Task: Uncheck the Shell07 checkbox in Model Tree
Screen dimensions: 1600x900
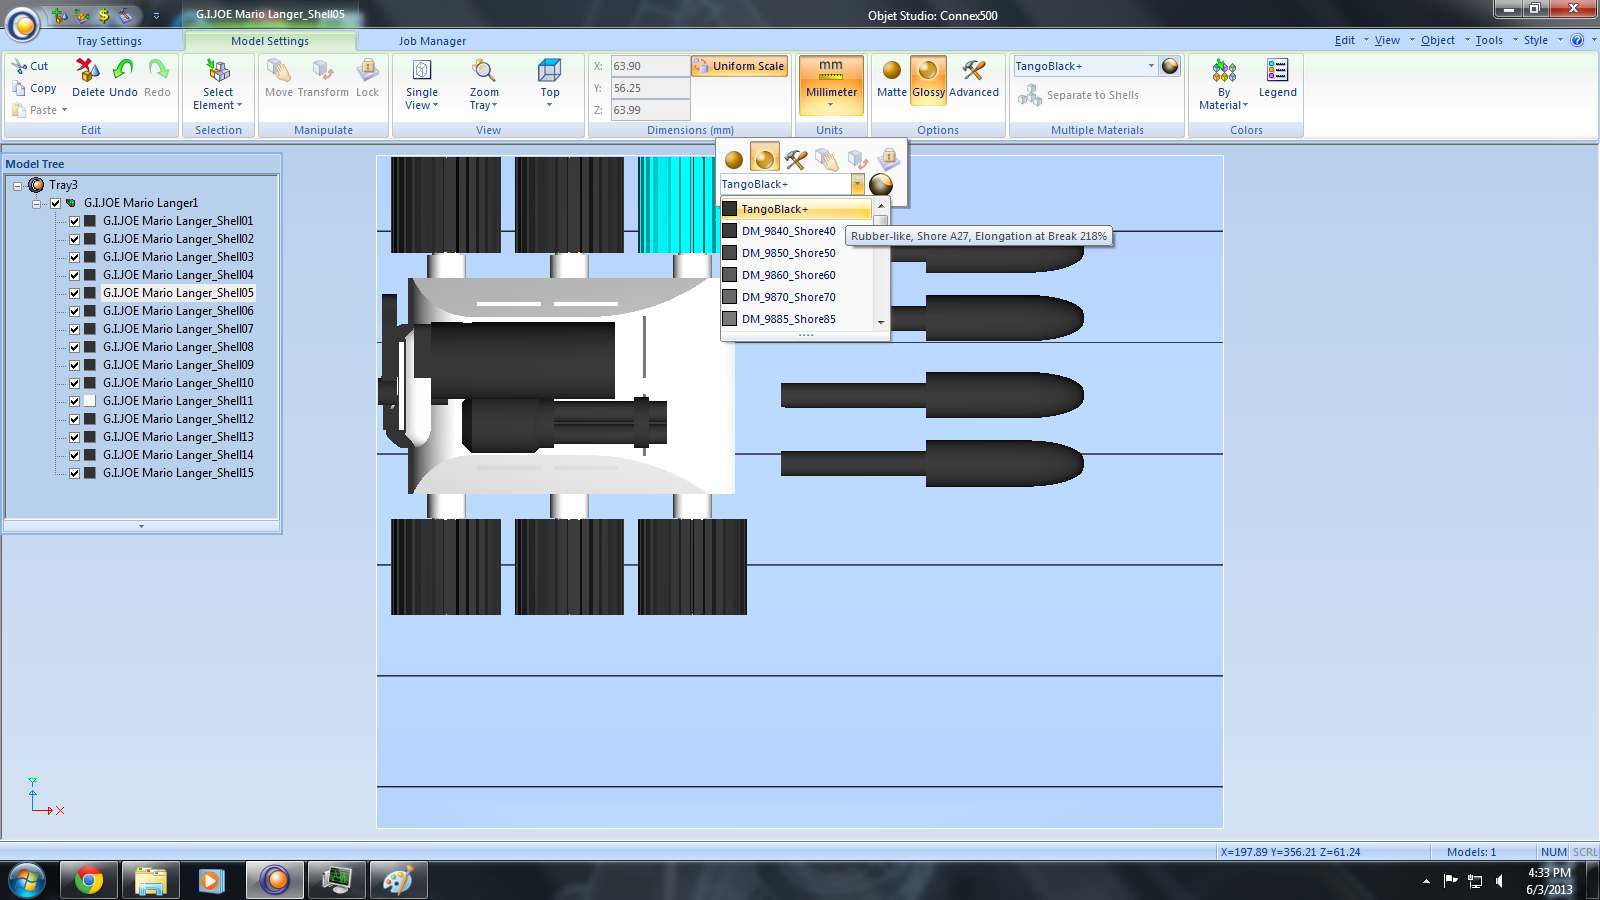Action: 74,329
